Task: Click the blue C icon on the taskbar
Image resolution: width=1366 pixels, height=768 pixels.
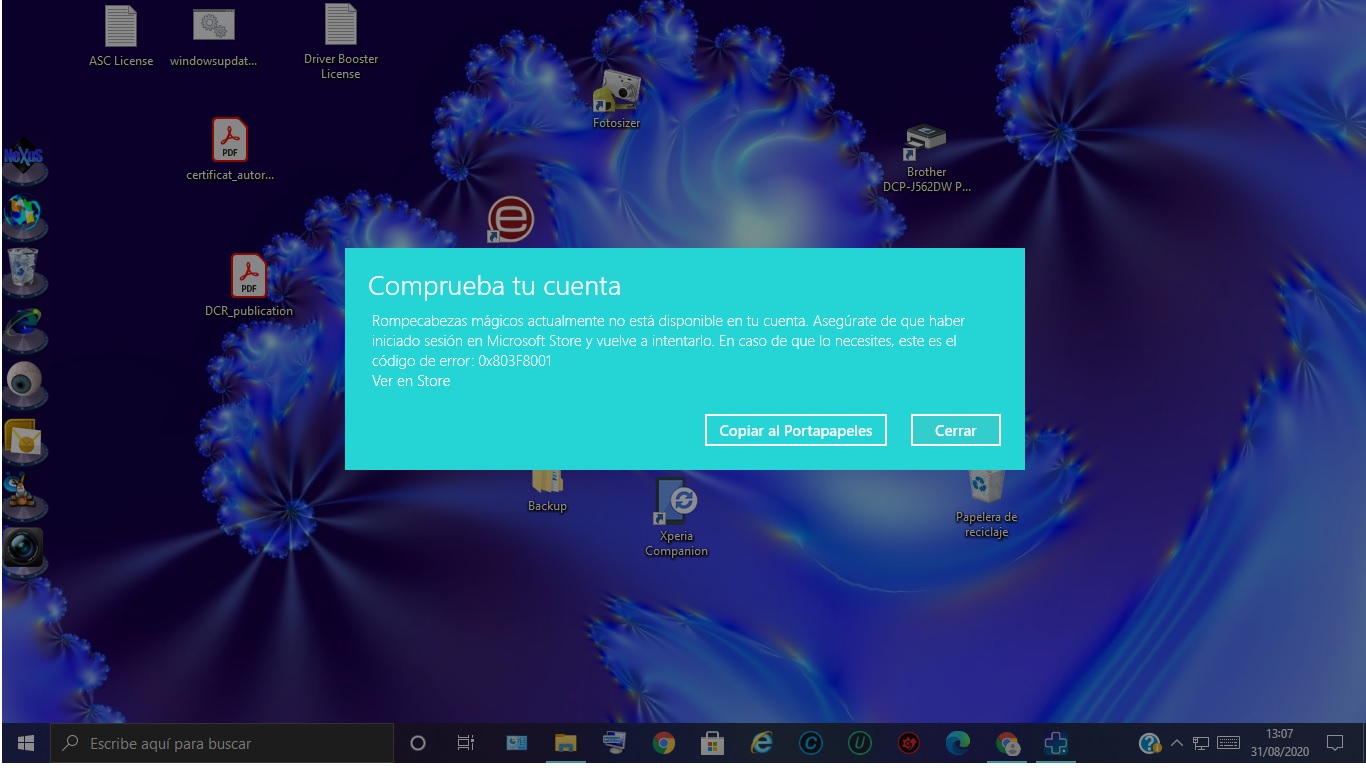Action: coord(810,743)
